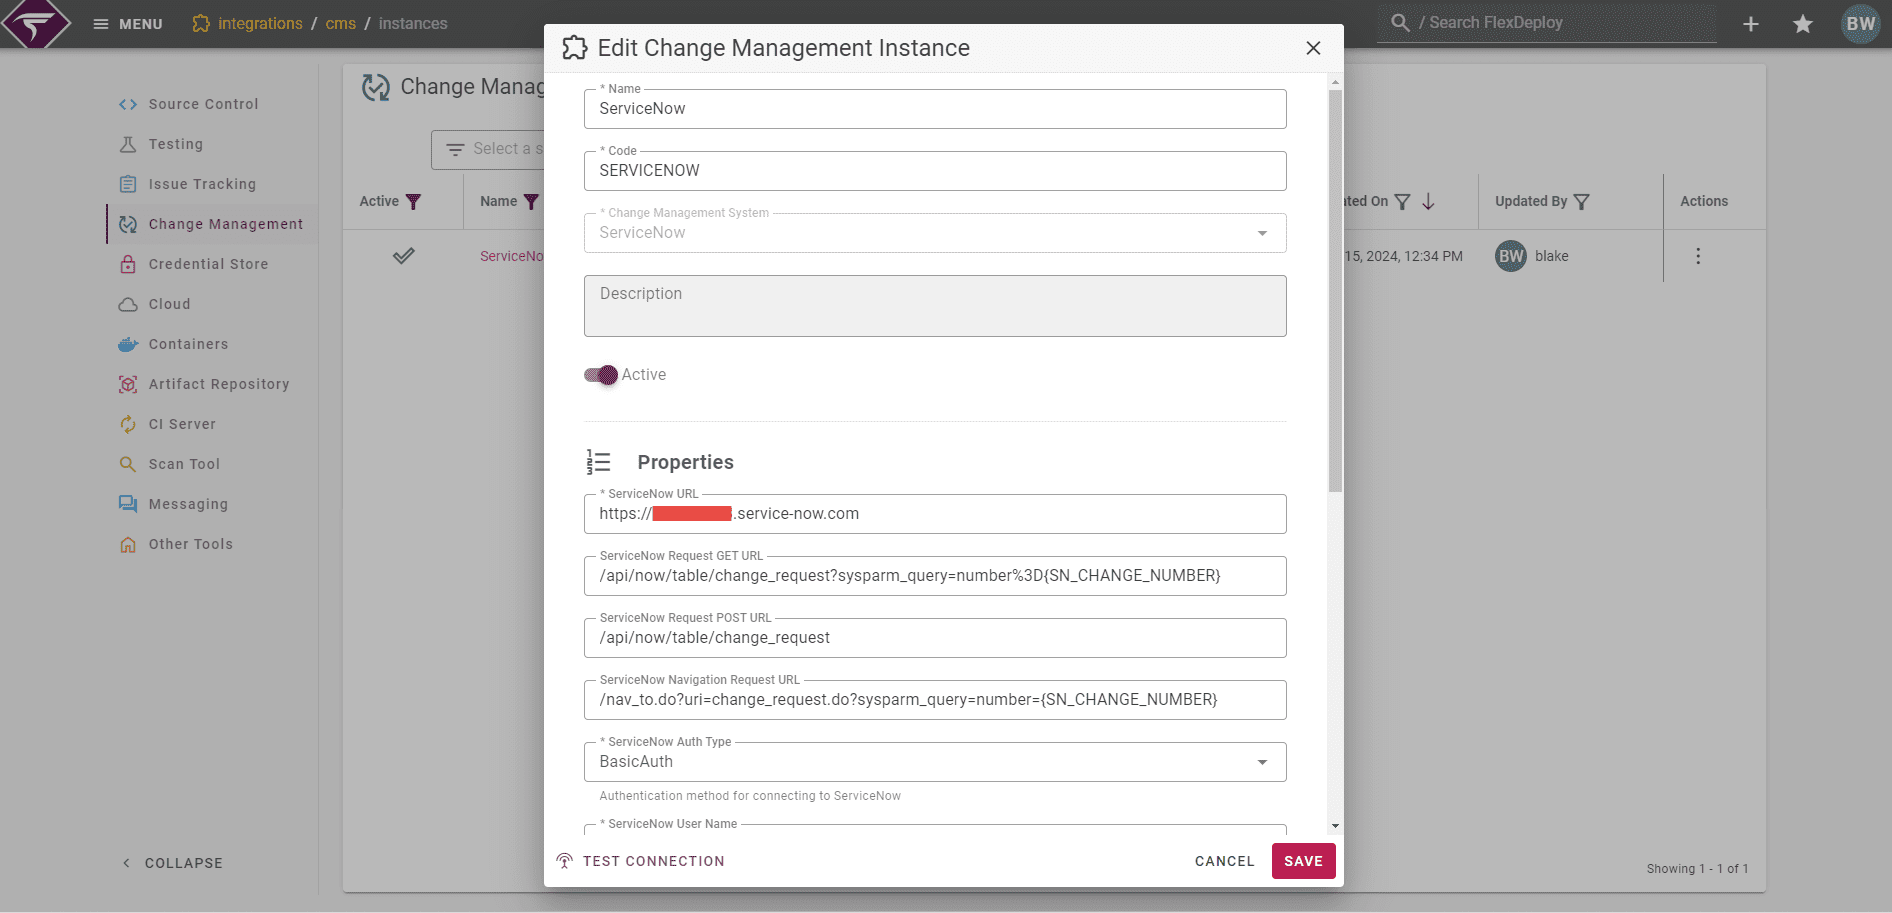Open row actions three-dot menu
1892x913 pixels.
tap(1698, 256)
